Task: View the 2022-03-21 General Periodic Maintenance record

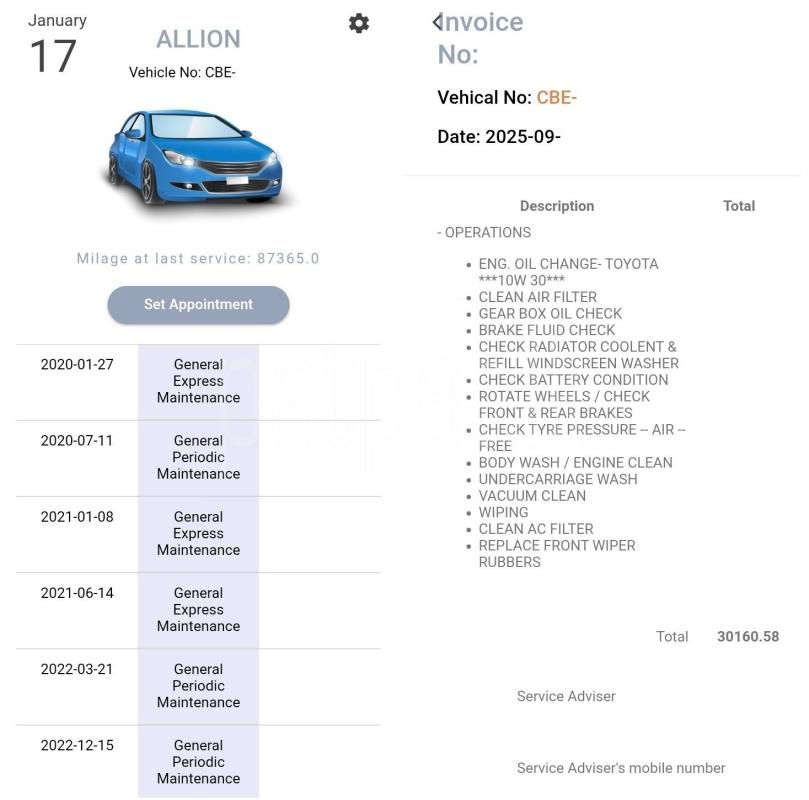Action: 198,685
